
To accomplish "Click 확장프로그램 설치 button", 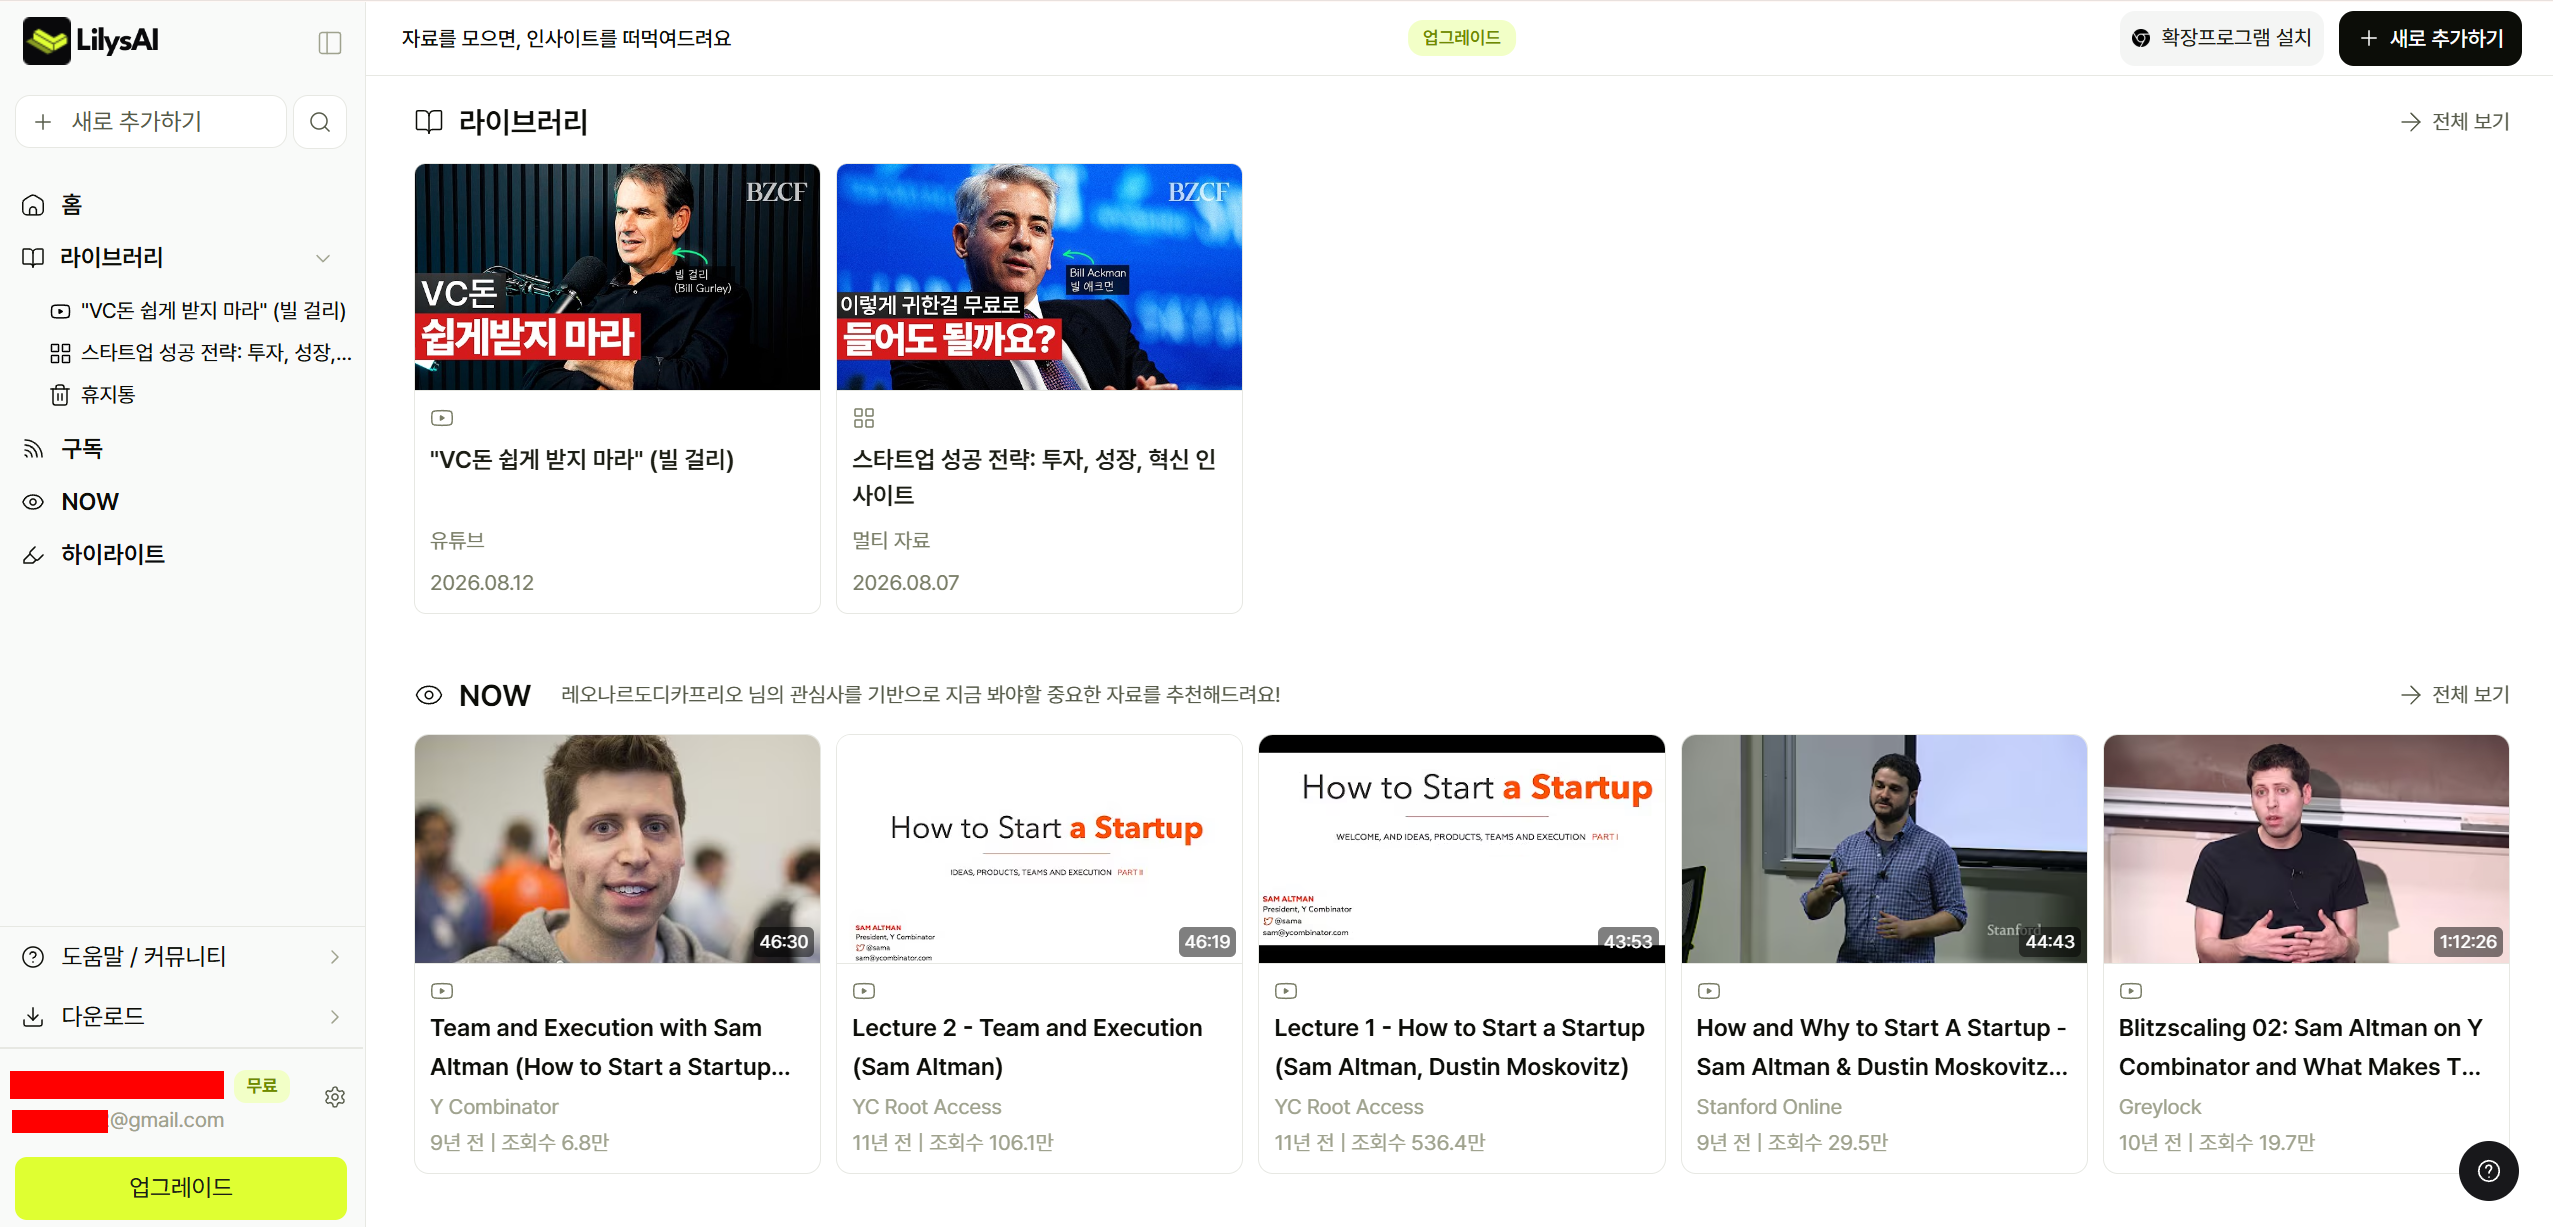I will click(2221, 38).
